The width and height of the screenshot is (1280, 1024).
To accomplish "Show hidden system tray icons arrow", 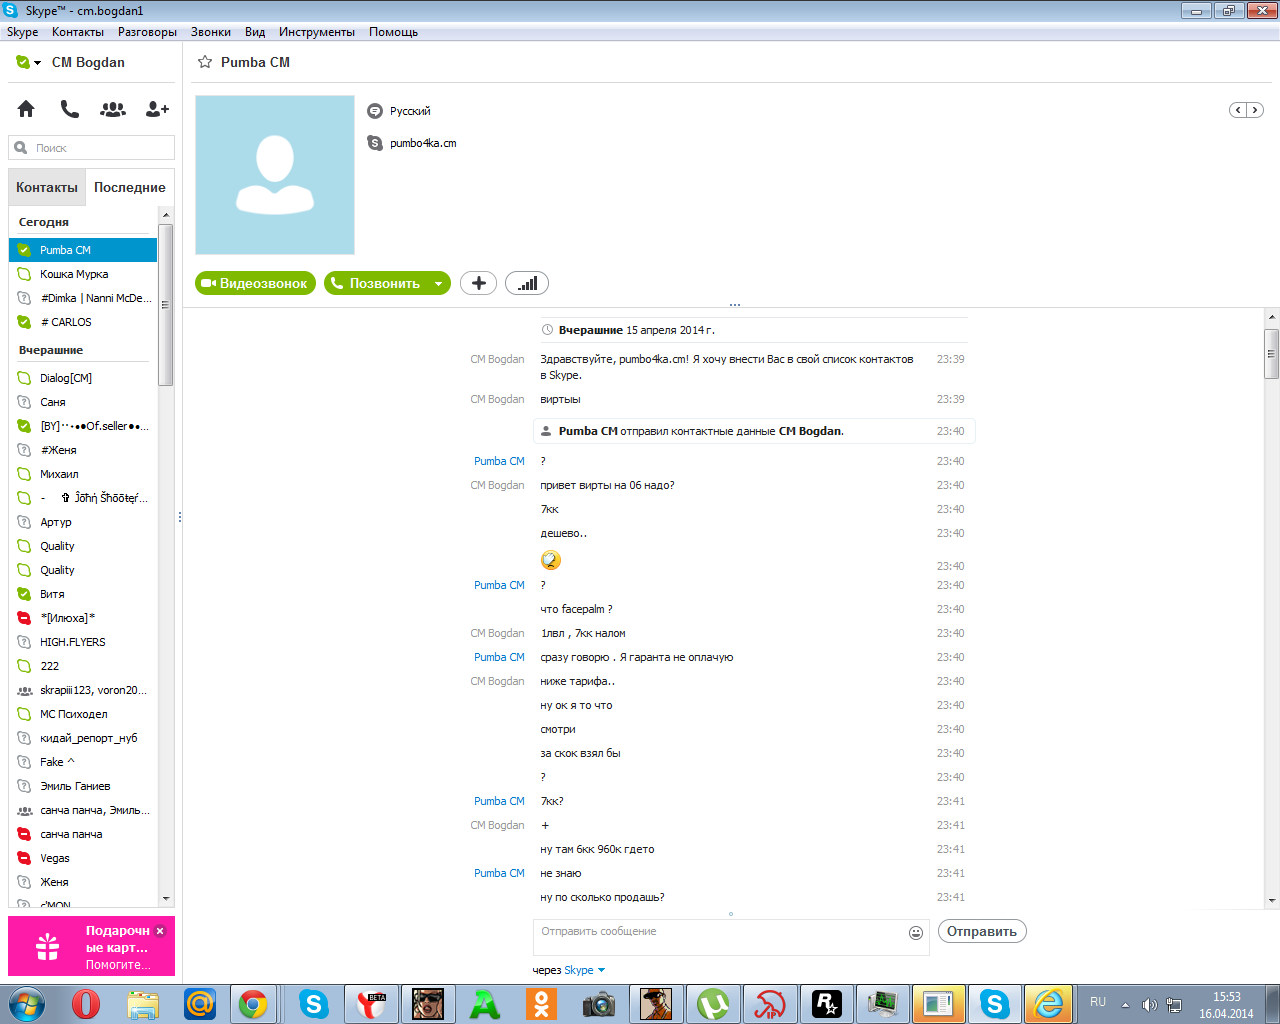I will (x=1125, y=1005).
